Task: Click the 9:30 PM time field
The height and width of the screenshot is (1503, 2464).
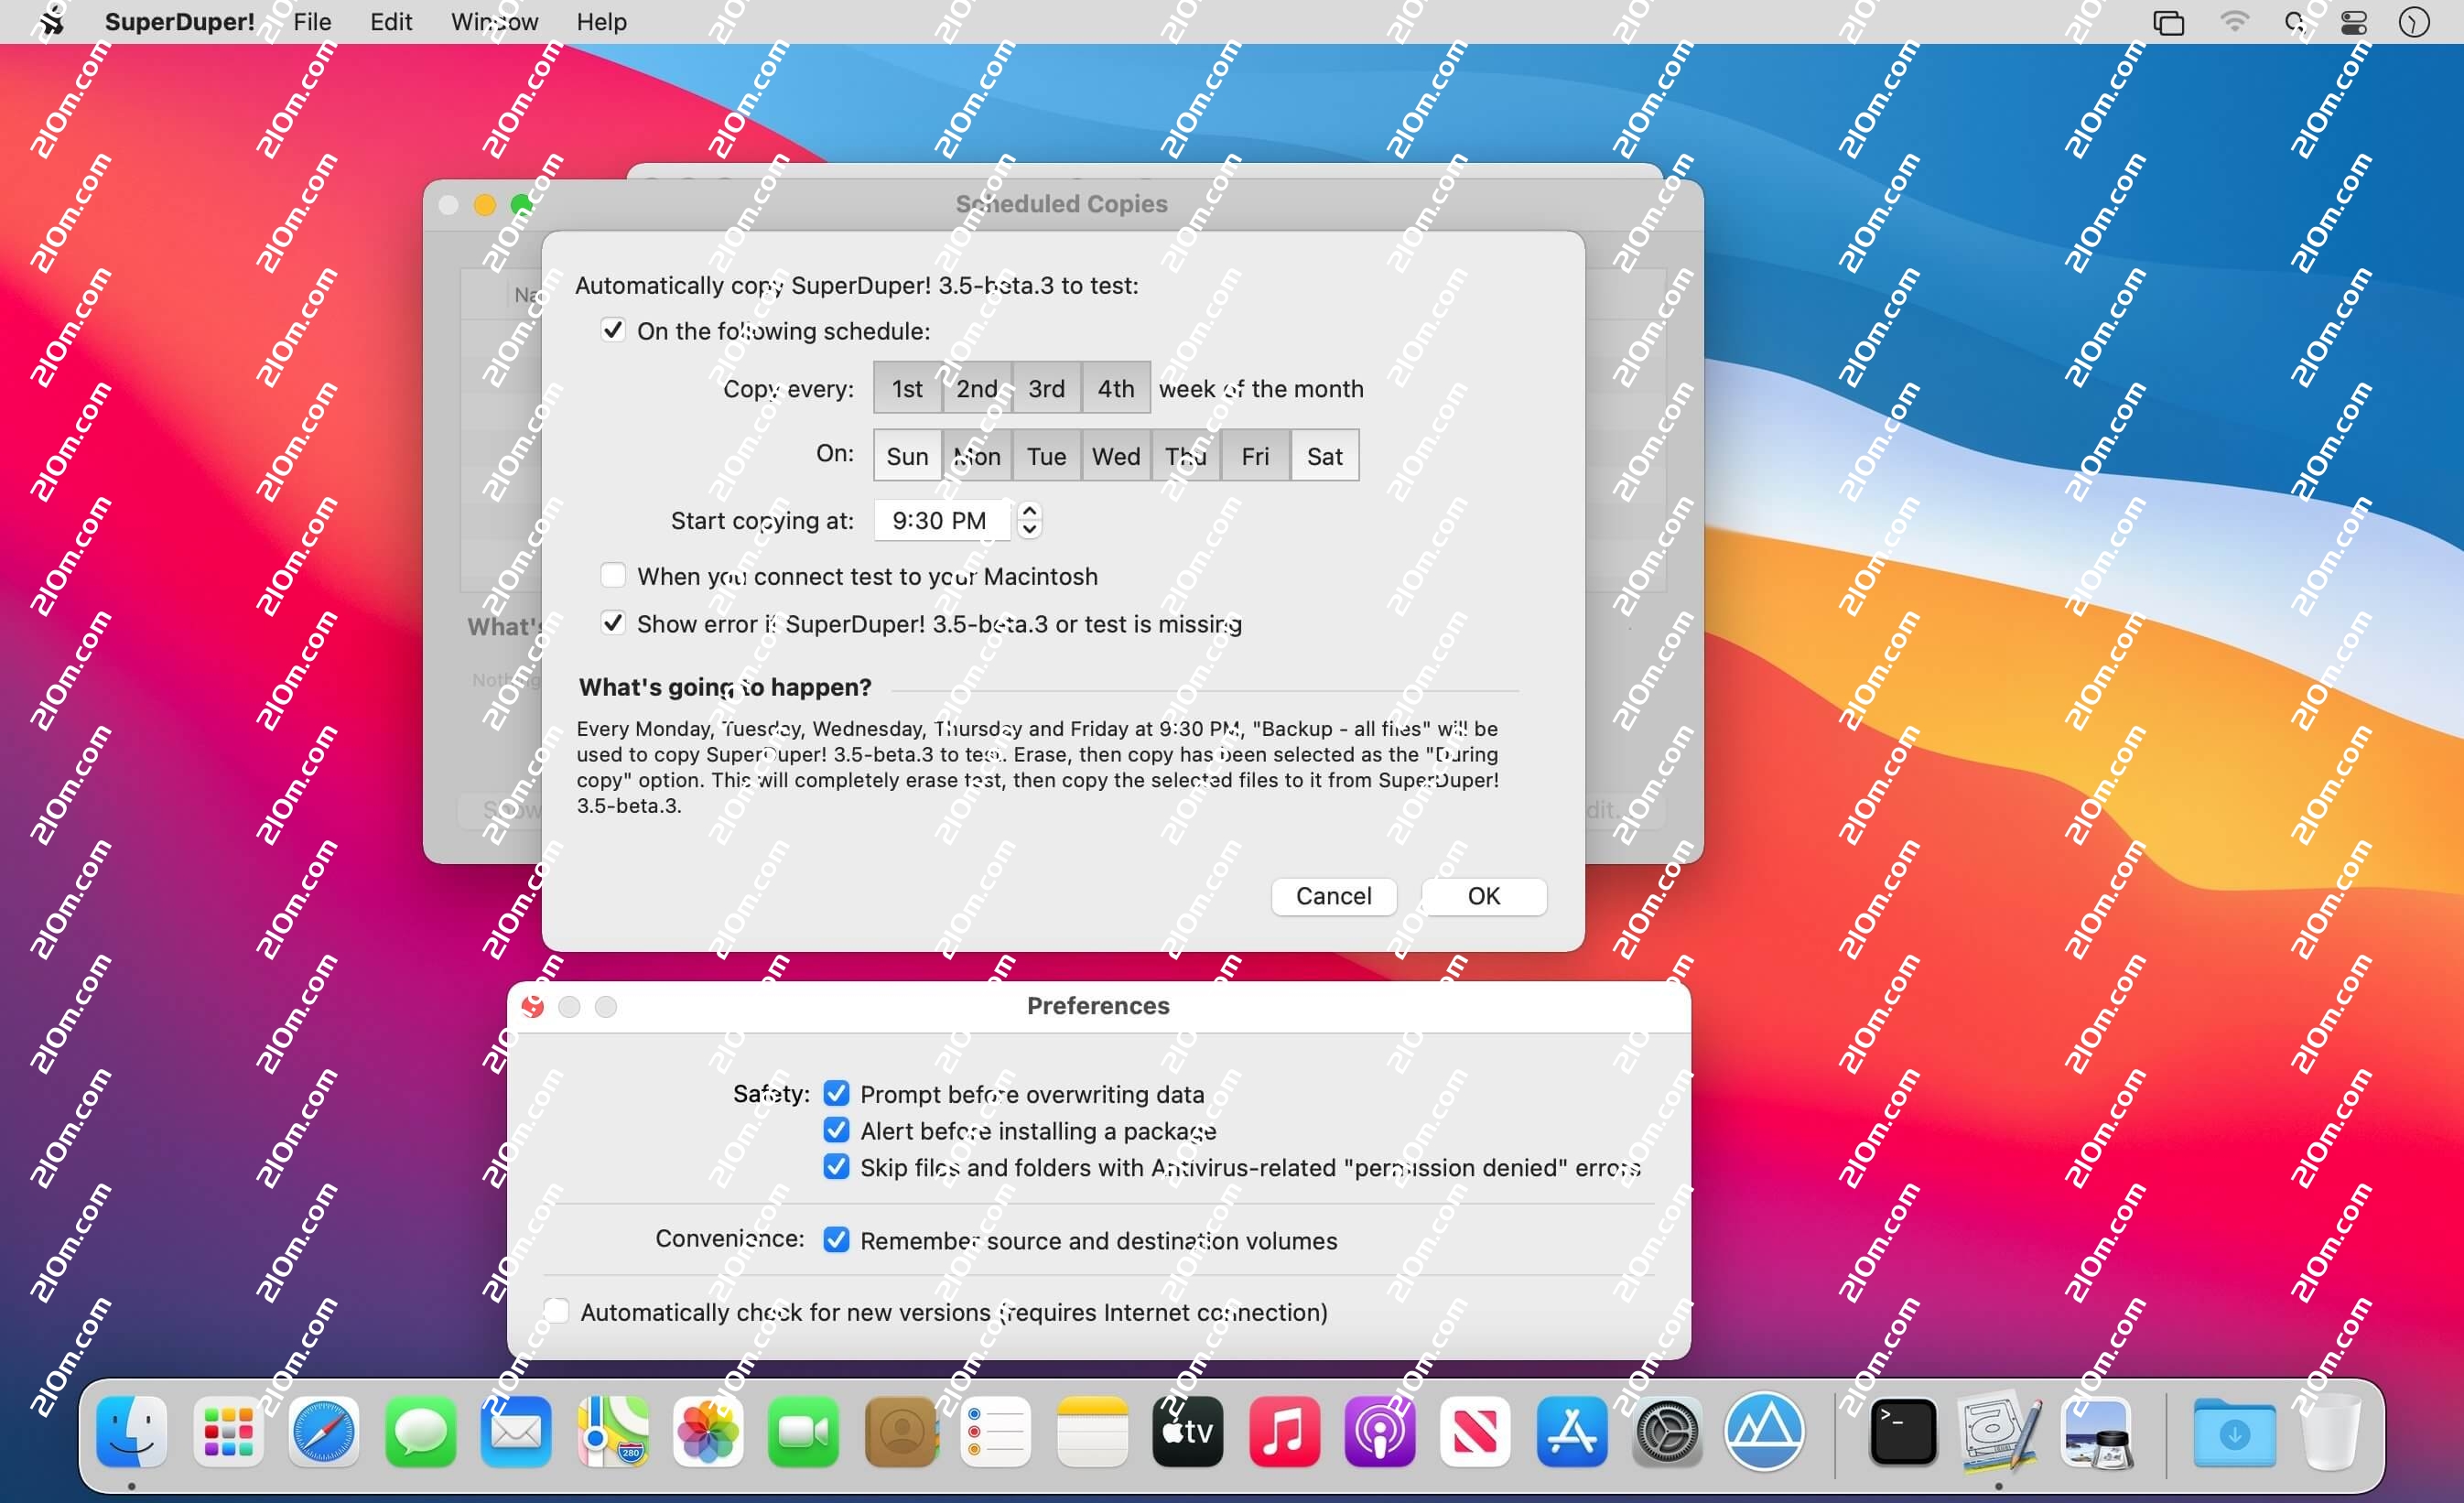Action: pos(940,520)
